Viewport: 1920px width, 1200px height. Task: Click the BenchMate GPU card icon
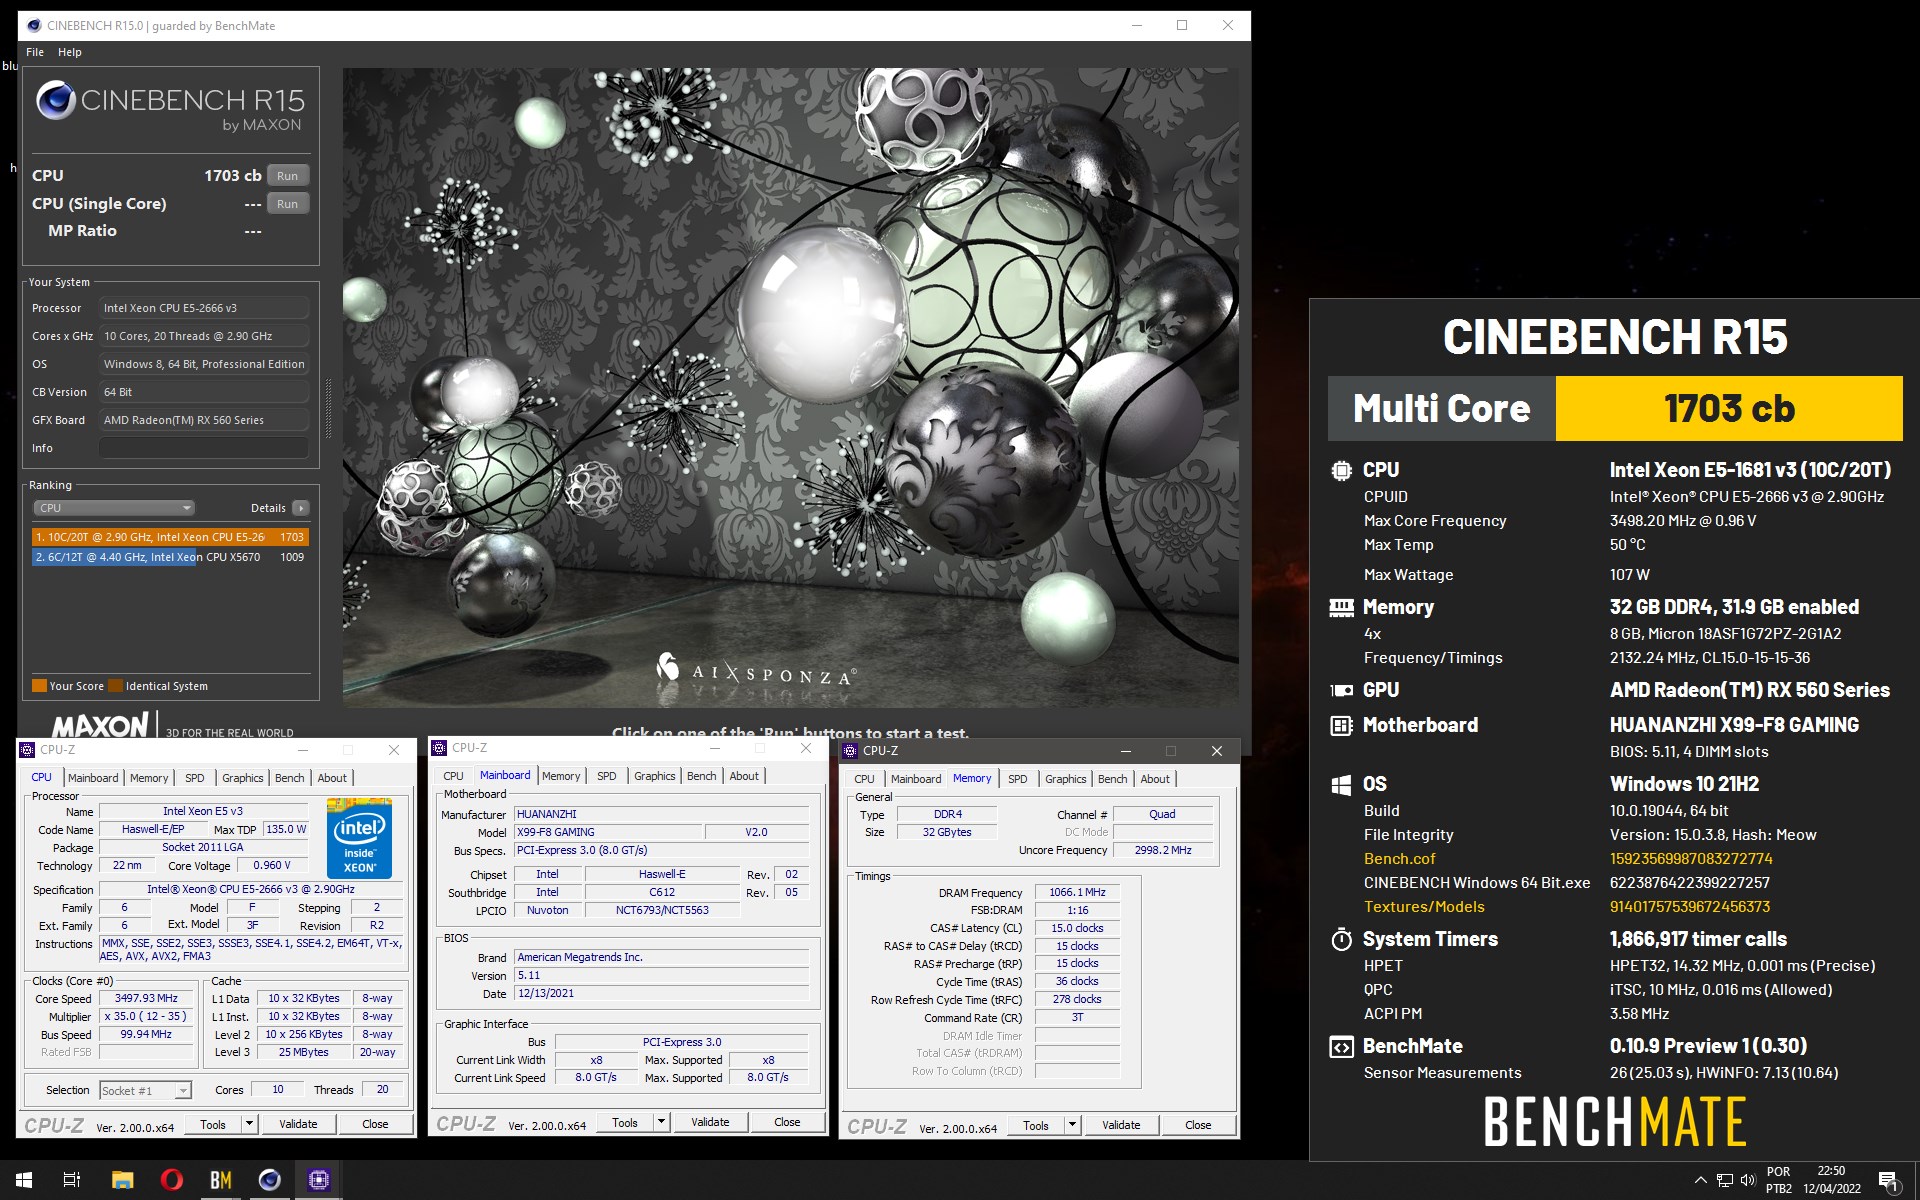point(1341,690)
